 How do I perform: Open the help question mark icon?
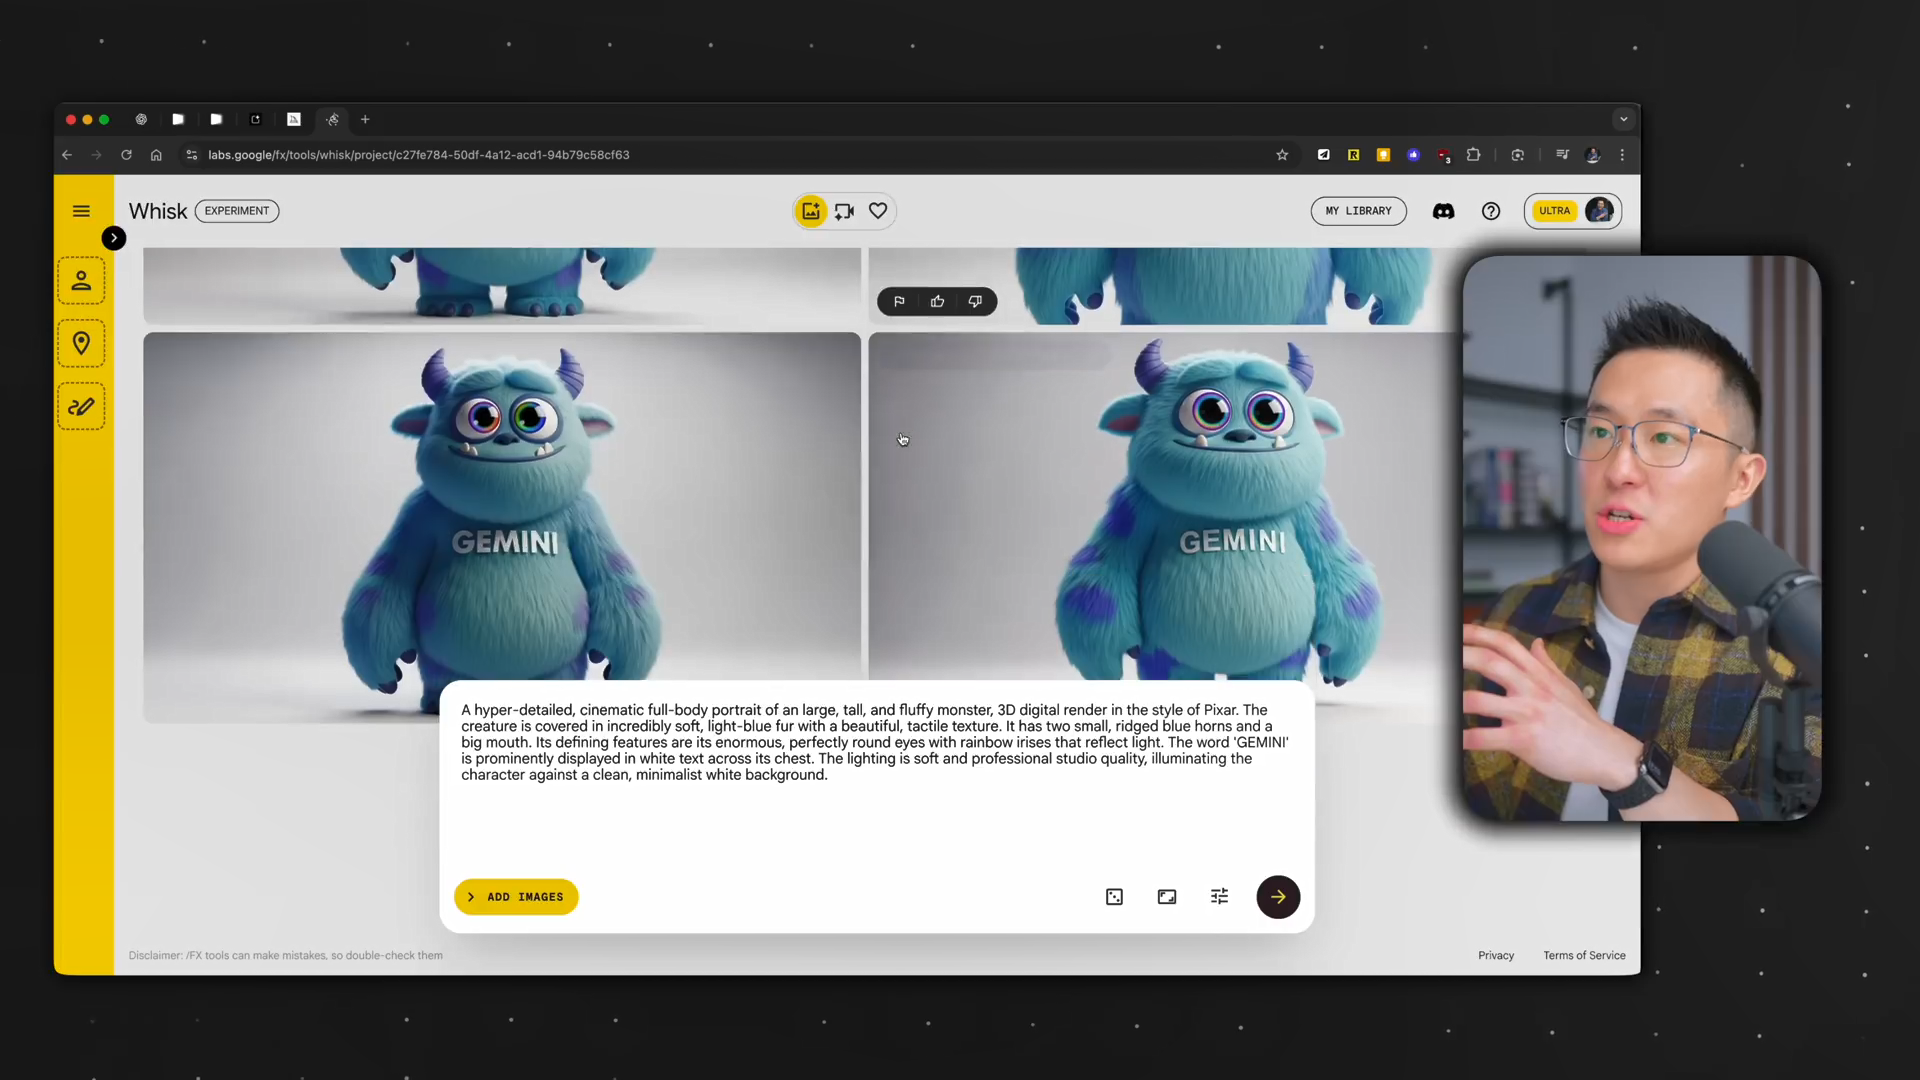click(x=1491, y=211)
